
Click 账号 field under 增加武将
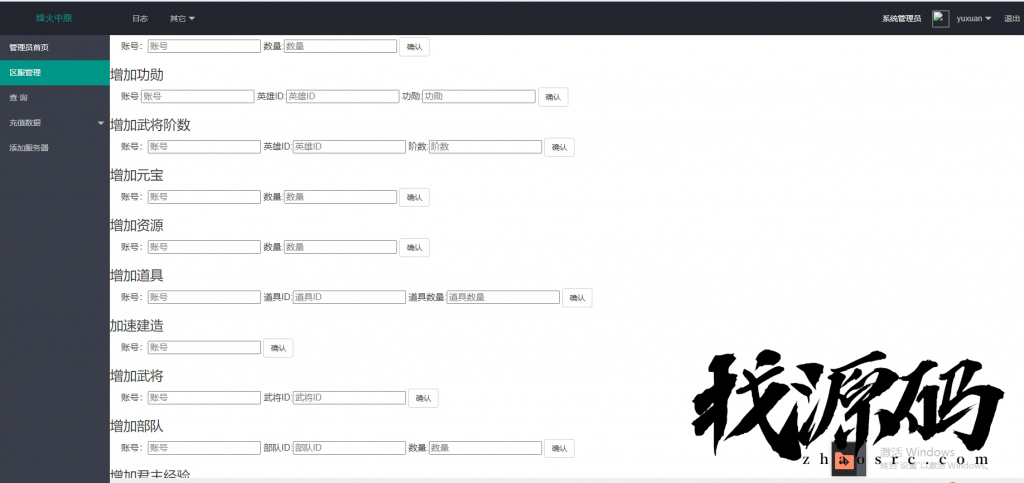204,398
